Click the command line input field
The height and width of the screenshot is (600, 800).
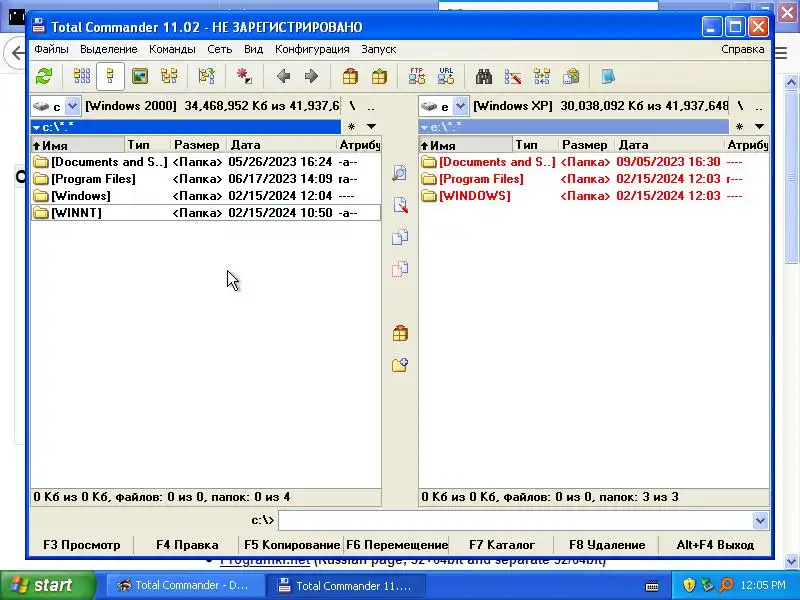tap(515, 520)
